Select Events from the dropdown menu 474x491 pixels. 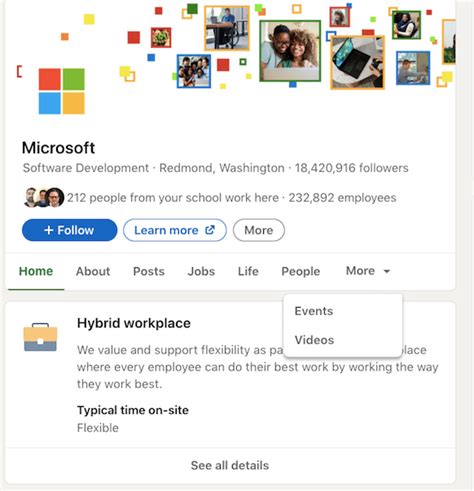314,311
